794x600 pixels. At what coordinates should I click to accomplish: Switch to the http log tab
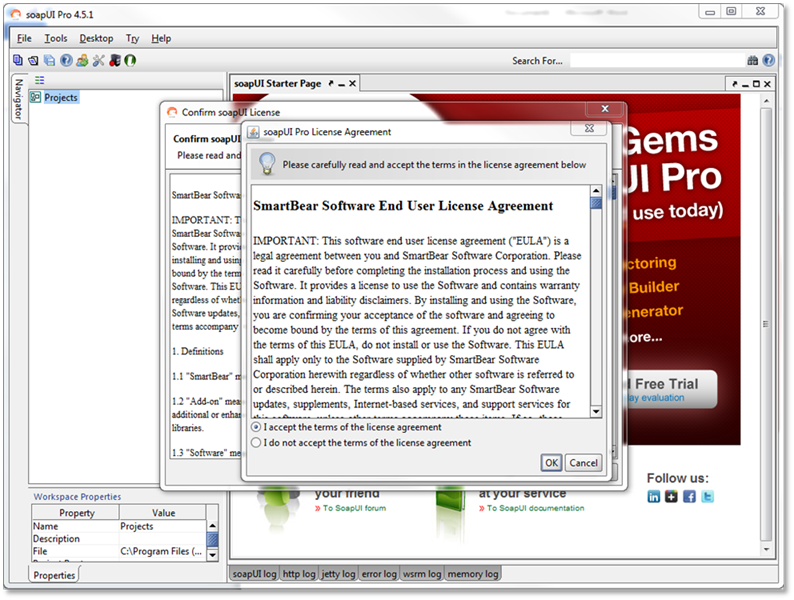coord(300,574)
